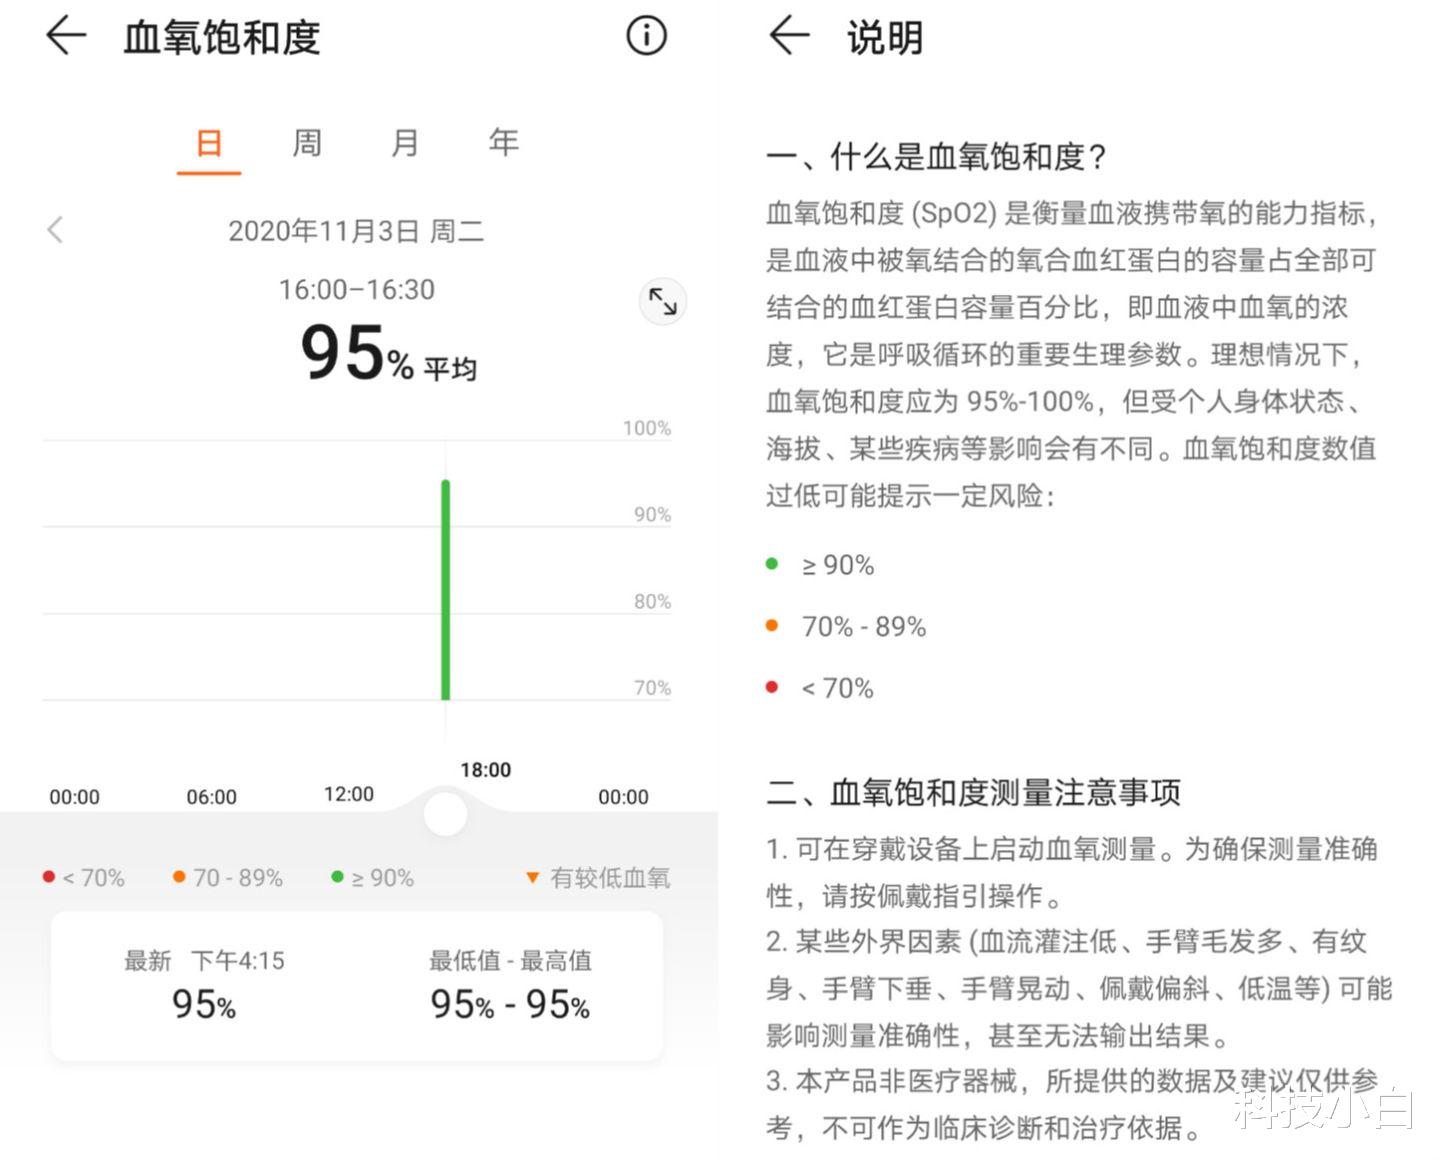
Task: Tap the back arrow on 说明 page
Action: 789,35
